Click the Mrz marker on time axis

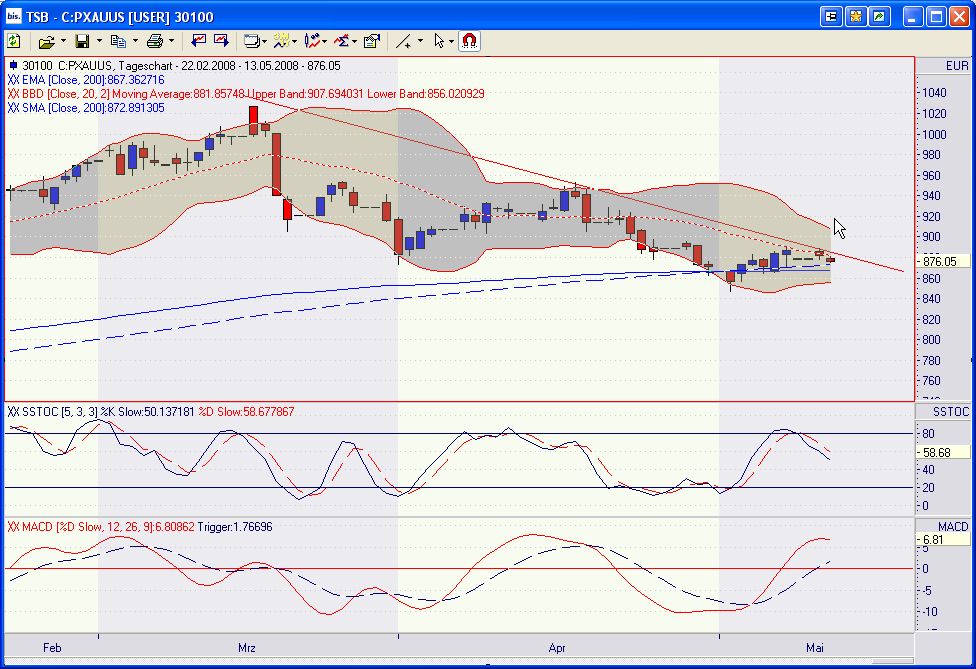point(246,648)
